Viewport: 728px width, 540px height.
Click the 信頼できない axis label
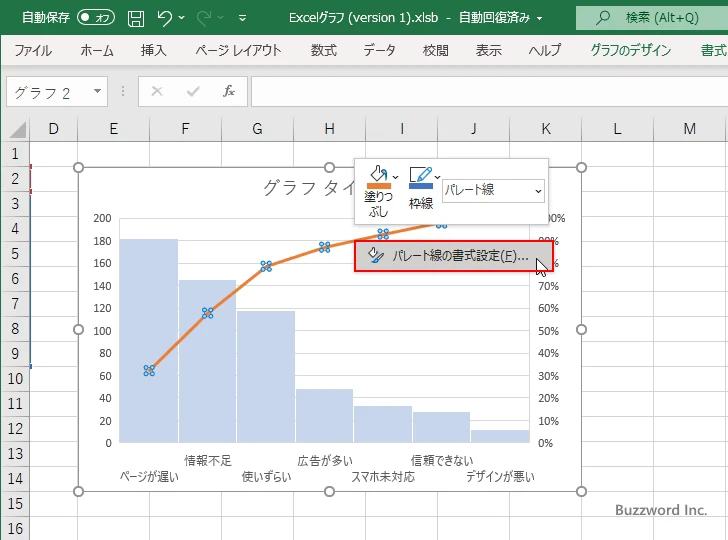[442, 461]
